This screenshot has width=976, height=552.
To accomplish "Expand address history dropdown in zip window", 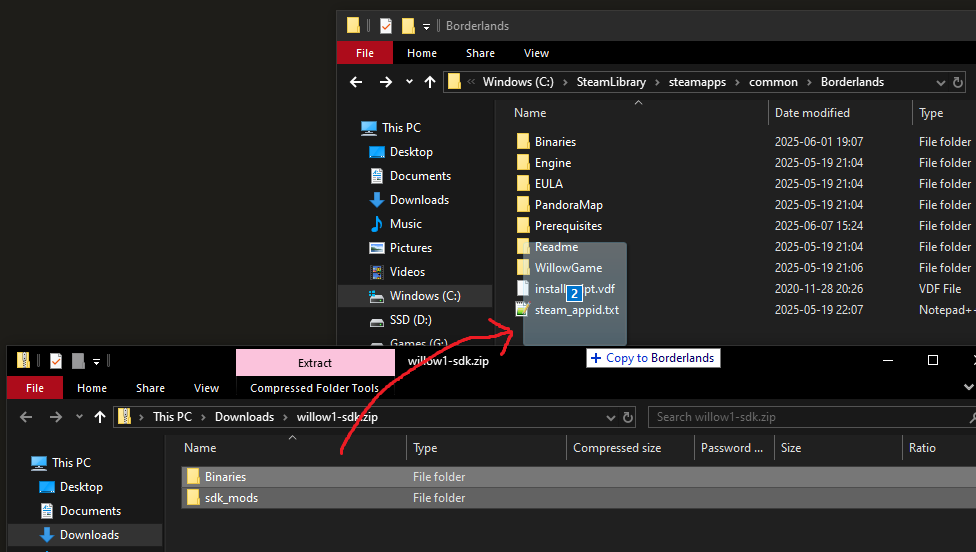I will click(x=611, y=418).
